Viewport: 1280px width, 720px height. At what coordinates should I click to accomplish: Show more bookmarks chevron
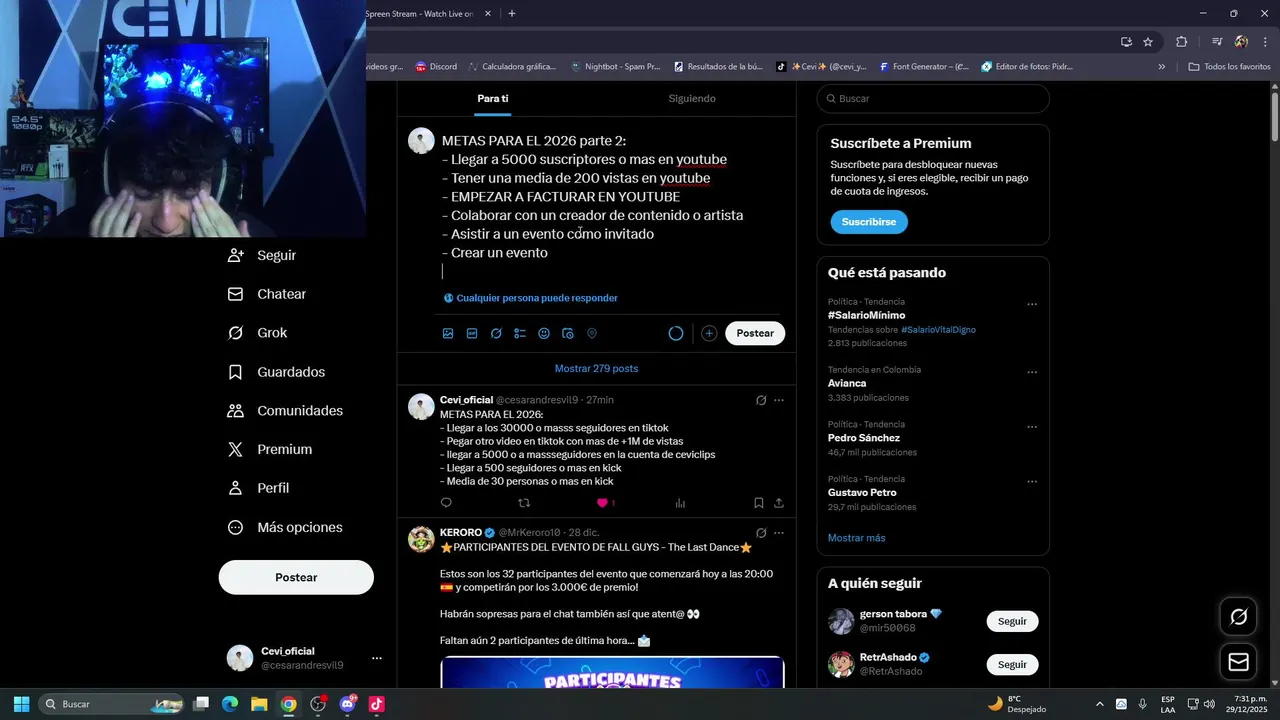click(1161, 67)
